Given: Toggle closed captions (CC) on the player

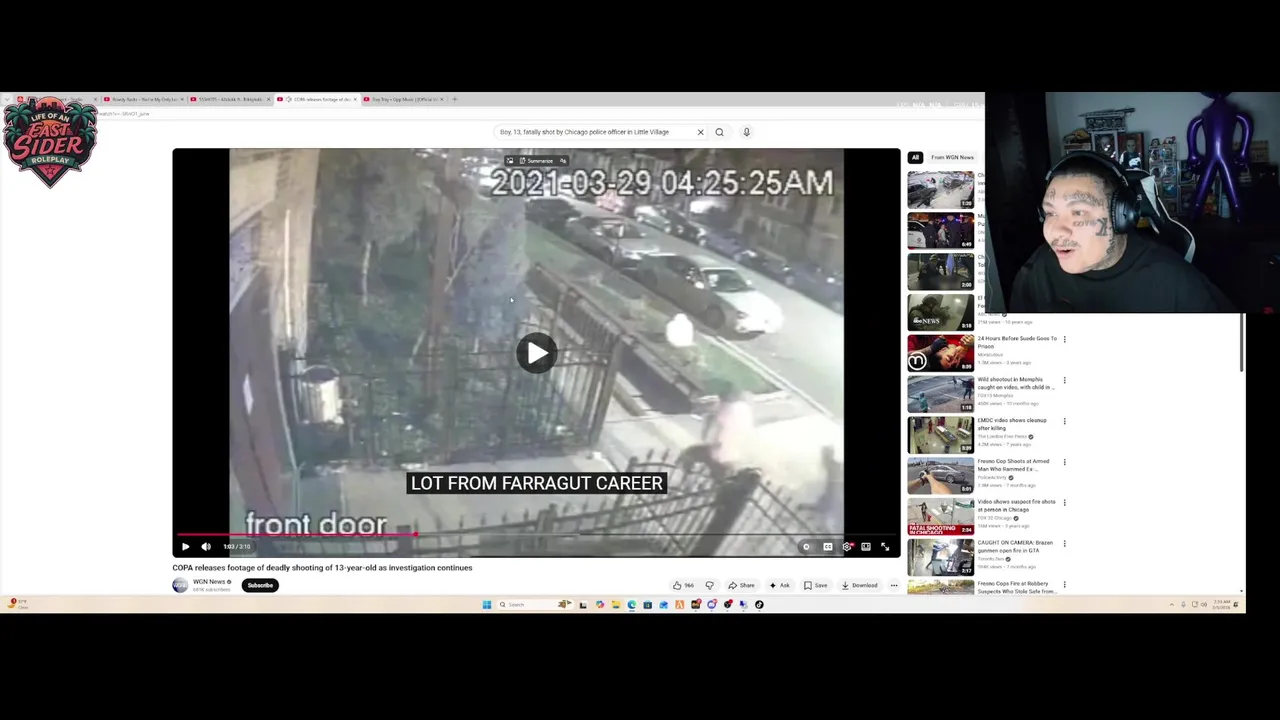Looking at the screenshot, I should coord(828,547).
